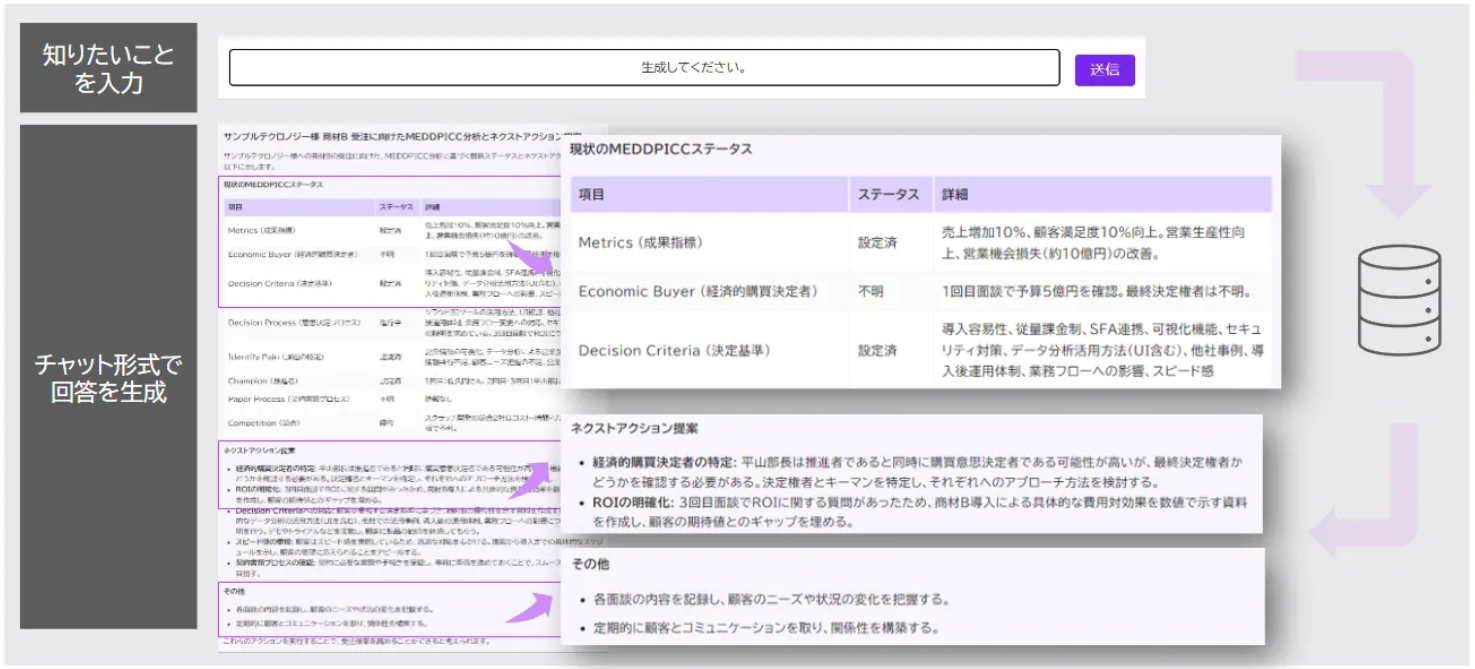Click the ステータス column header in enlarged table

888,194
